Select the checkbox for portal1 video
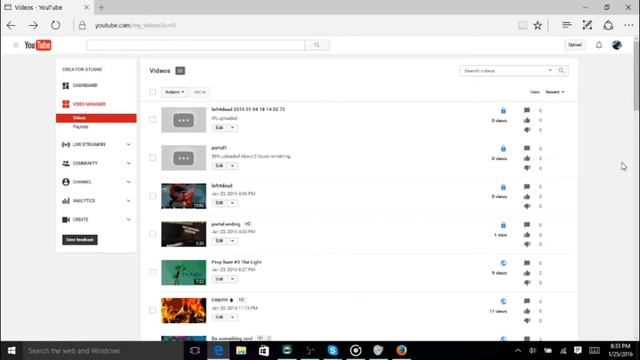This screenshot has width=640, height=360. coord(153,158)
